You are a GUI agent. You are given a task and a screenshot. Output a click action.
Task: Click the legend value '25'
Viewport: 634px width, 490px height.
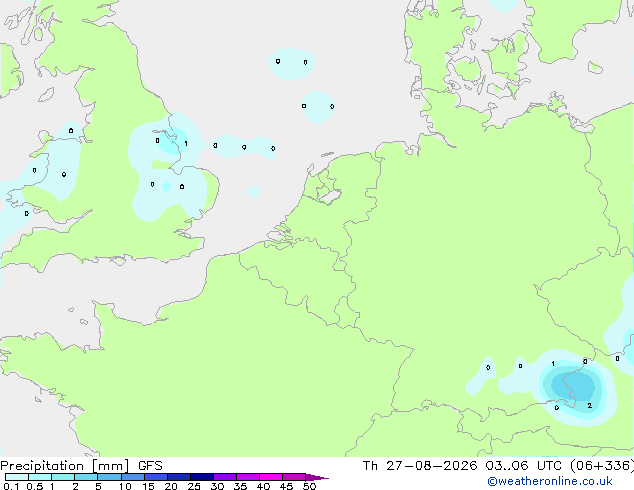tap(194, 486)
